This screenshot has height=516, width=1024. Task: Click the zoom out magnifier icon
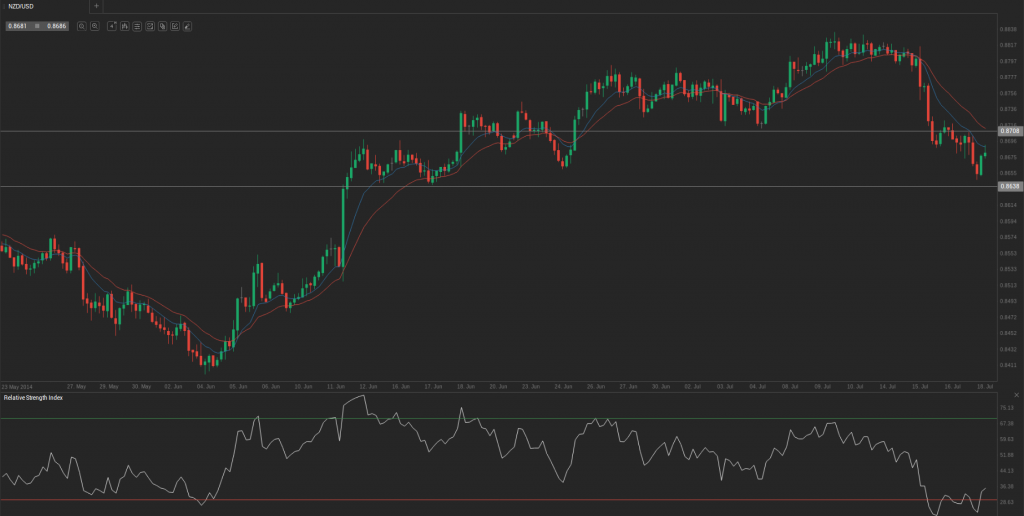coord(82,25)
